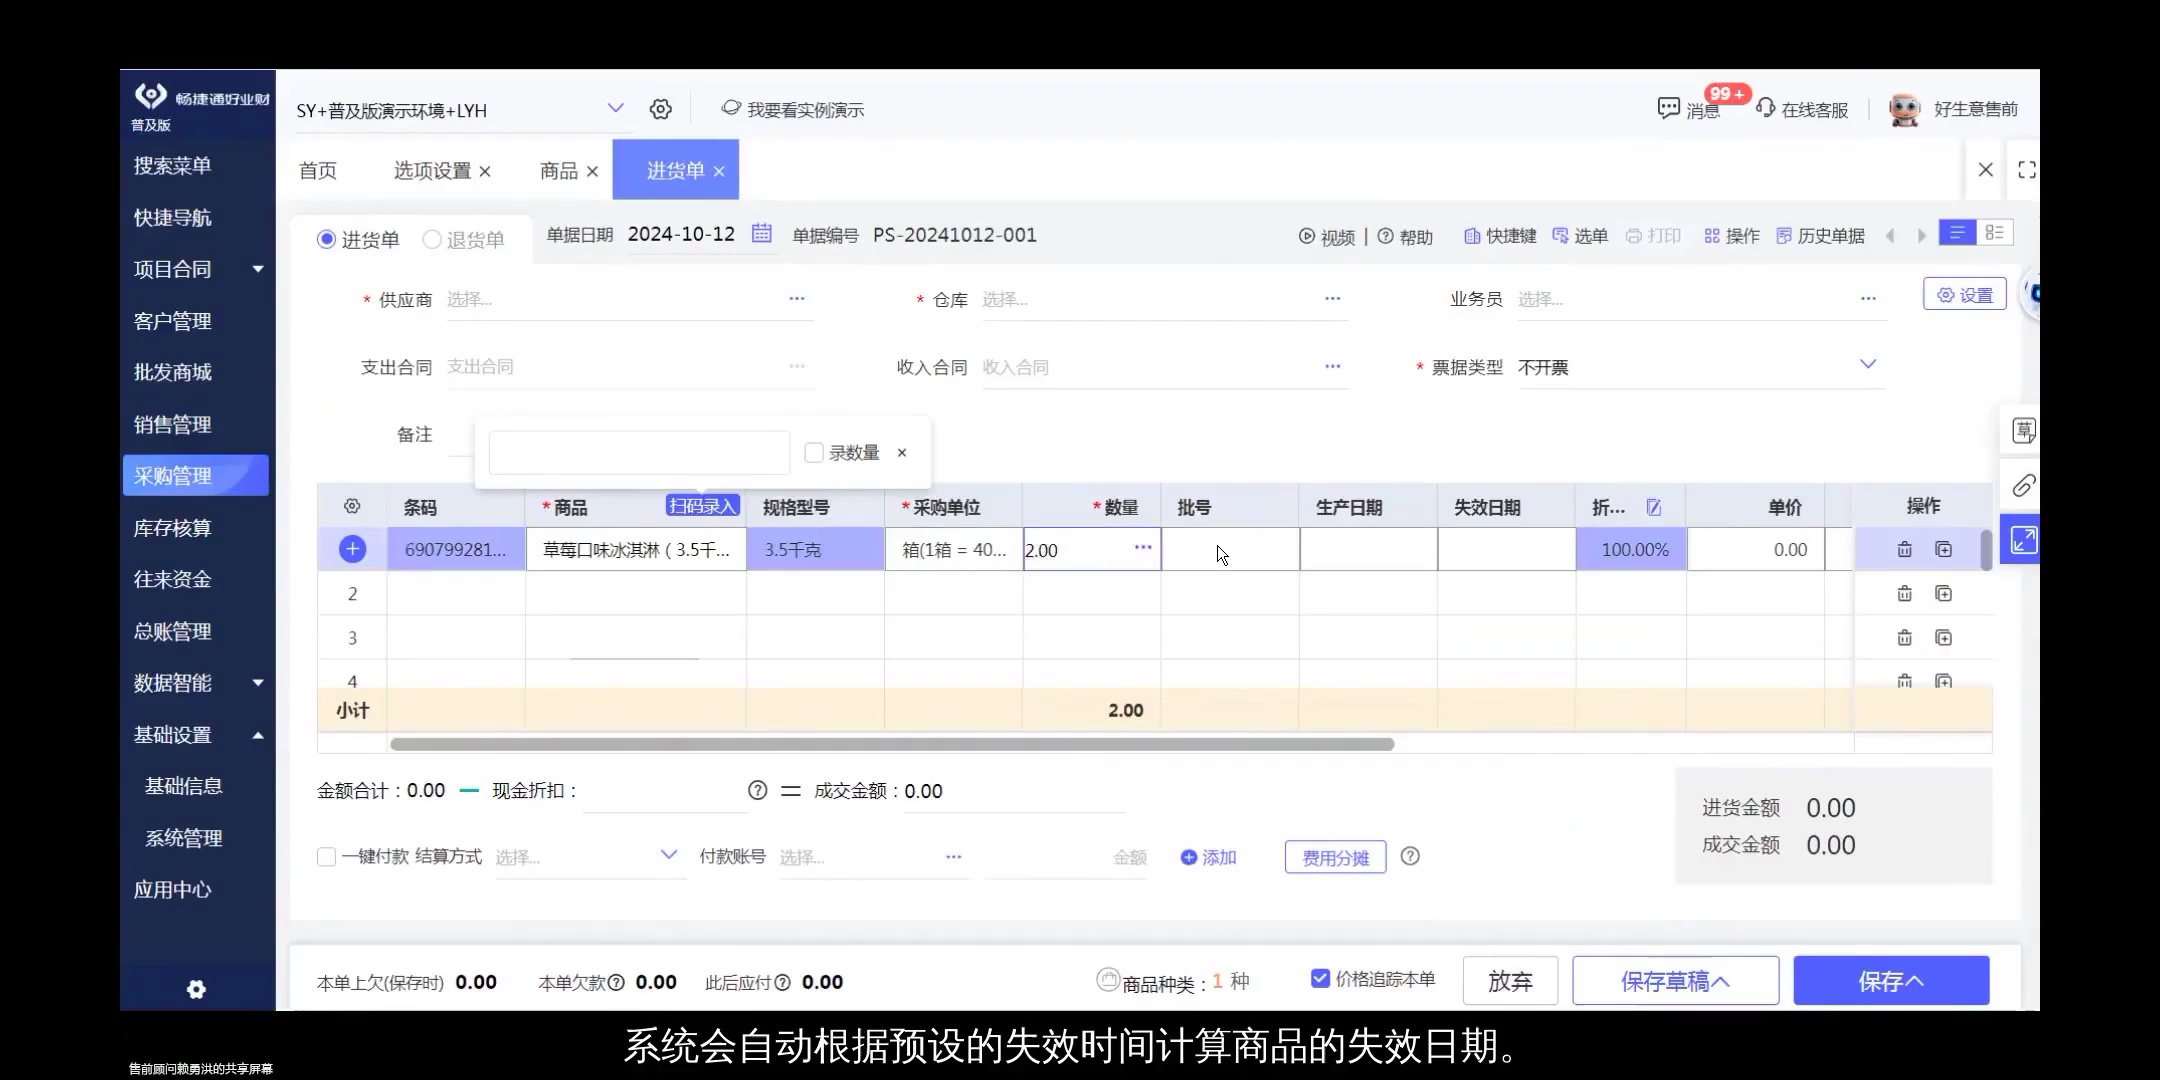Screen dimensions: 2160x1080
Task: Click the column settings gear in table header
Action: click(352, 506)
